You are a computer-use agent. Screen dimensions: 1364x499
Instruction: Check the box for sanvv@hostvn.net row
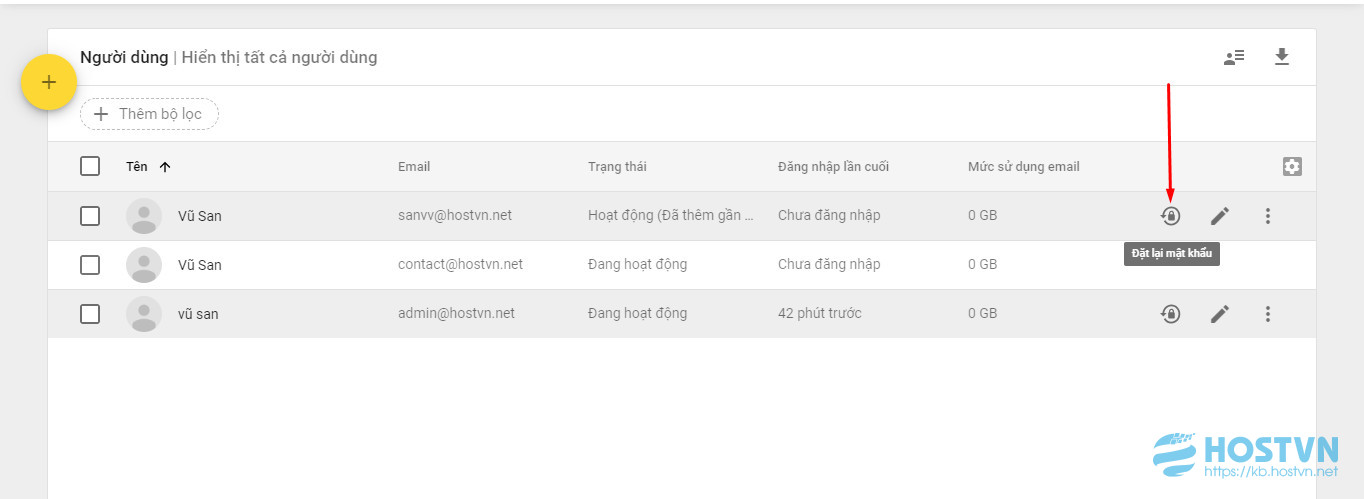click(90, 215)
